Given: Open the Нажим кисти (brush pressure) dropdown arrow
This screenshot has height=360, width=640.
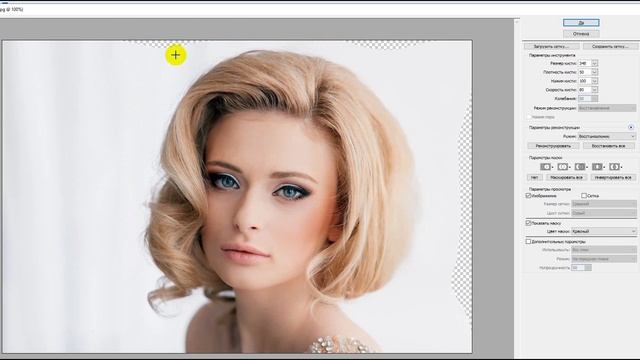Looking at the screenshot, I should (594, 81).
